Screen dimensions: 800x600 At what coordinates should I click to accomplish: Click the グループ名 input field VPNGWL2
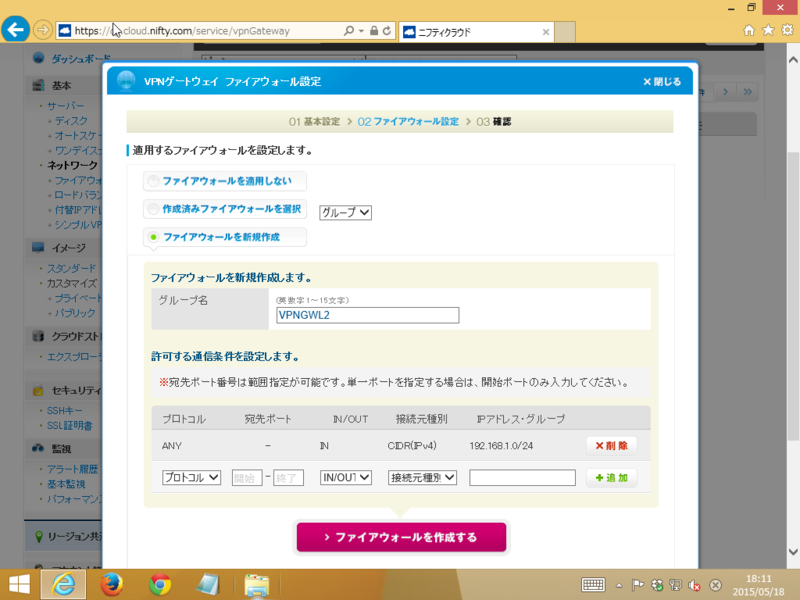tap(367, 315)
